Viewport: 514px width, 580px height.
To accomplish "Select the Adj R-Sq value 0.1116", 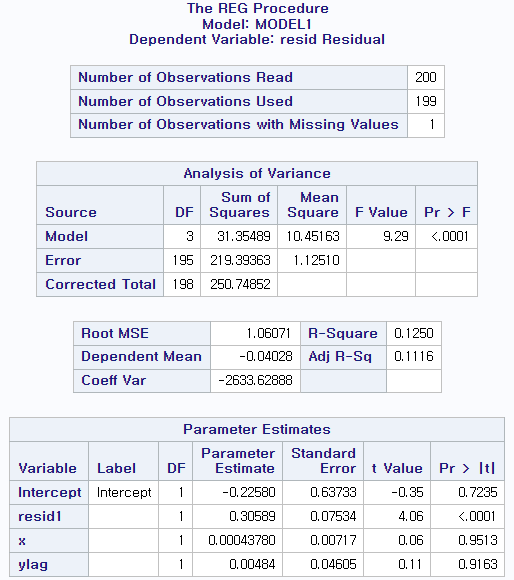I will click(414, 357).
